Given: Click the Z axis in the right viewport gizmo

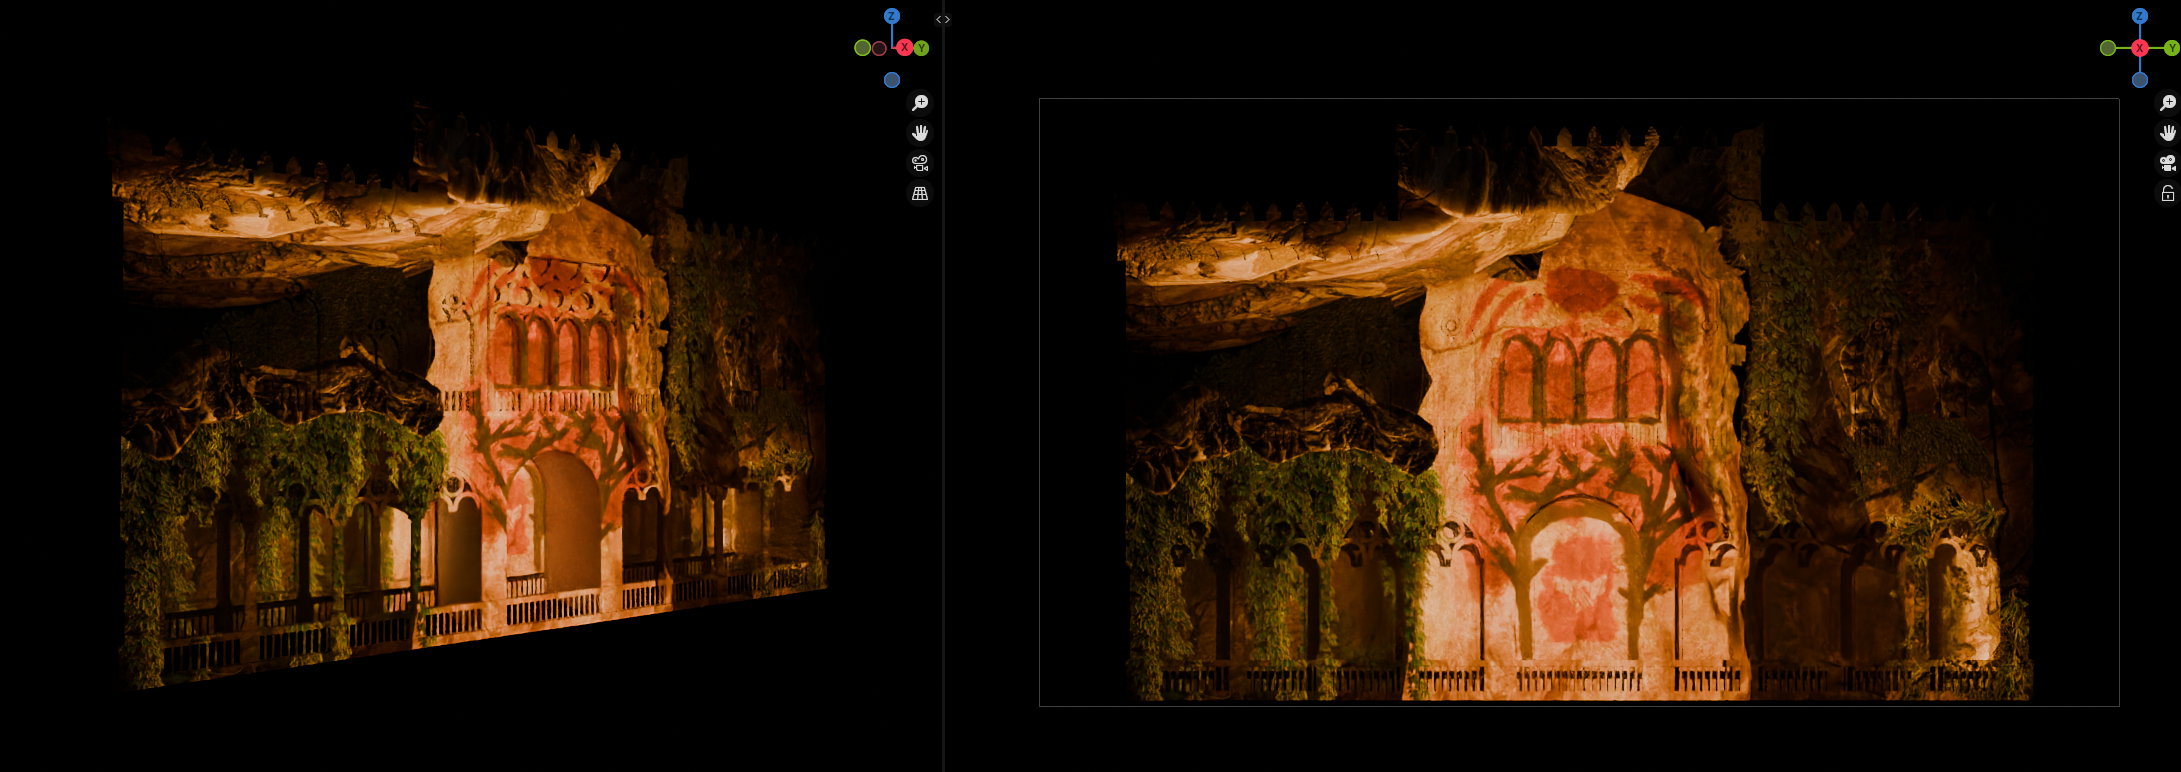Looking at the screenshot, I should tap(2139, 16).
